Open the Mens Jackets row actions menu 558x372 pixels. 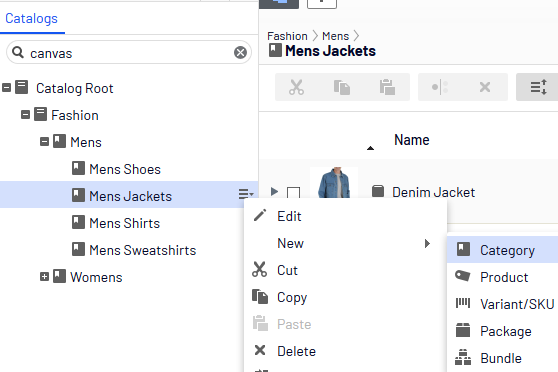246,194
